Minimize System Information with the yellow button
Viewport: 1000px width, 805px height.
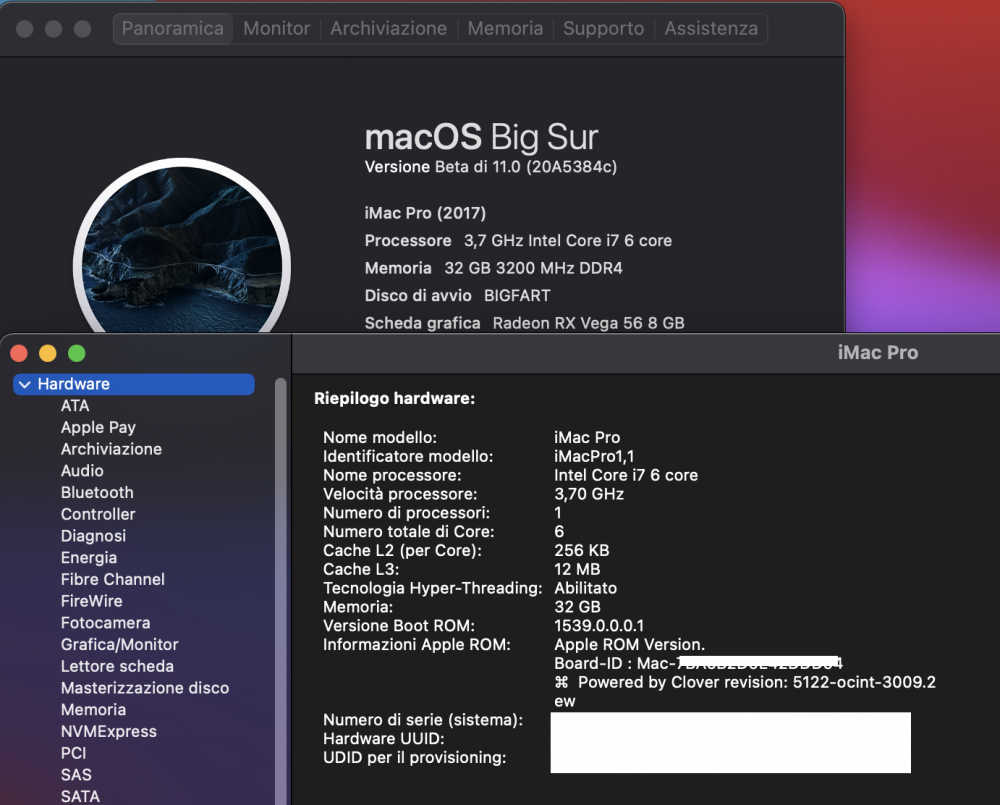coord(48,353)
